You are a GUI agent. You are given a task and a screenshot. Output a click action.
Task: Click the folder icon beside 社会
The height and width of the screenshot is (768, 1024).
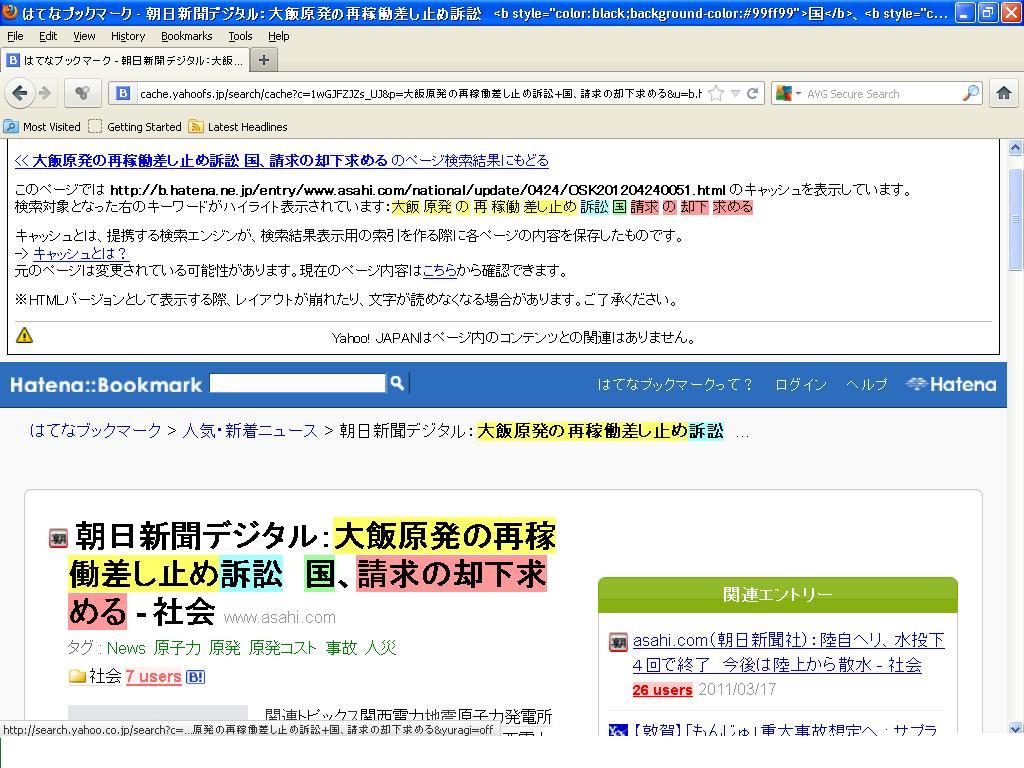(x=77, y=676)
